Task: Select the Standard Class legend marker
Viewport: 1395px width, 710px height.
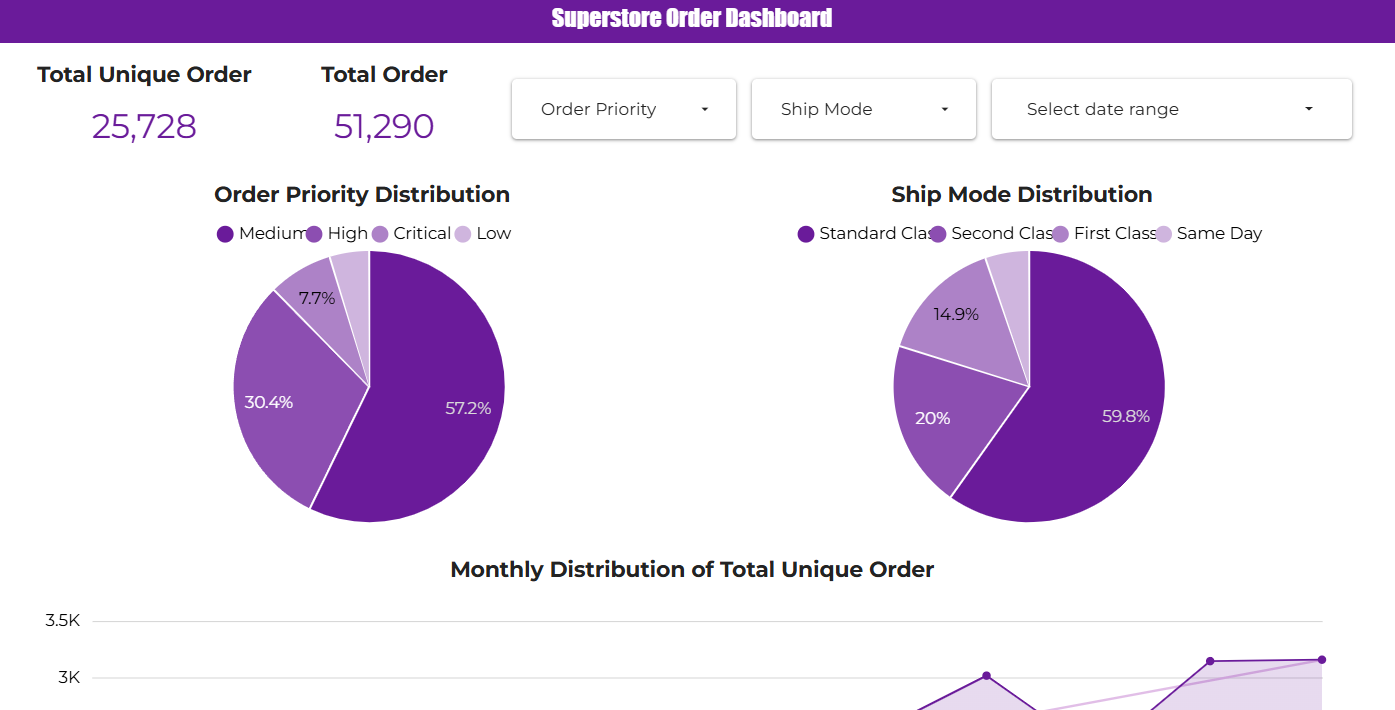Action: (x=806, y=233)
